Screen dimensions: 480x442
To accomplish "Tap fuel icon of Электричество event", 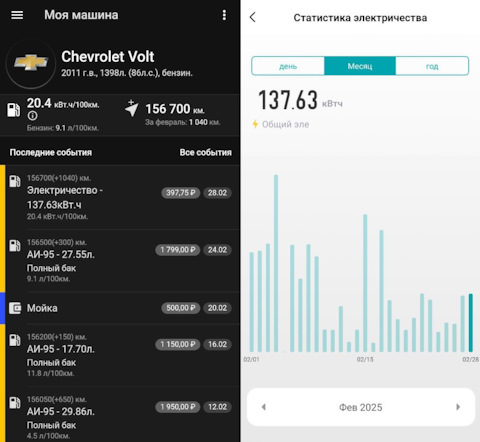I will [x=15, y=181].
